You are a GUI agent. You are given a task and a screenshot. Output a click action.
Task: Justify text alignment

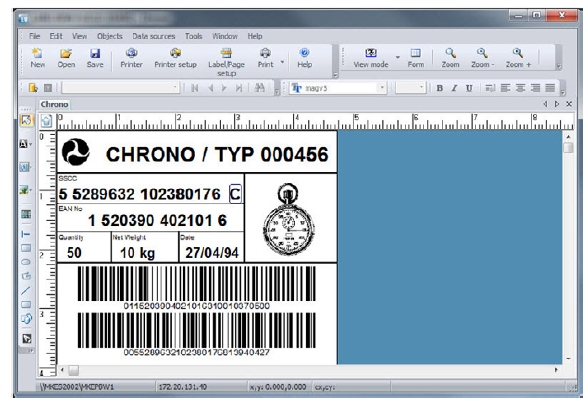coord(550,88)
